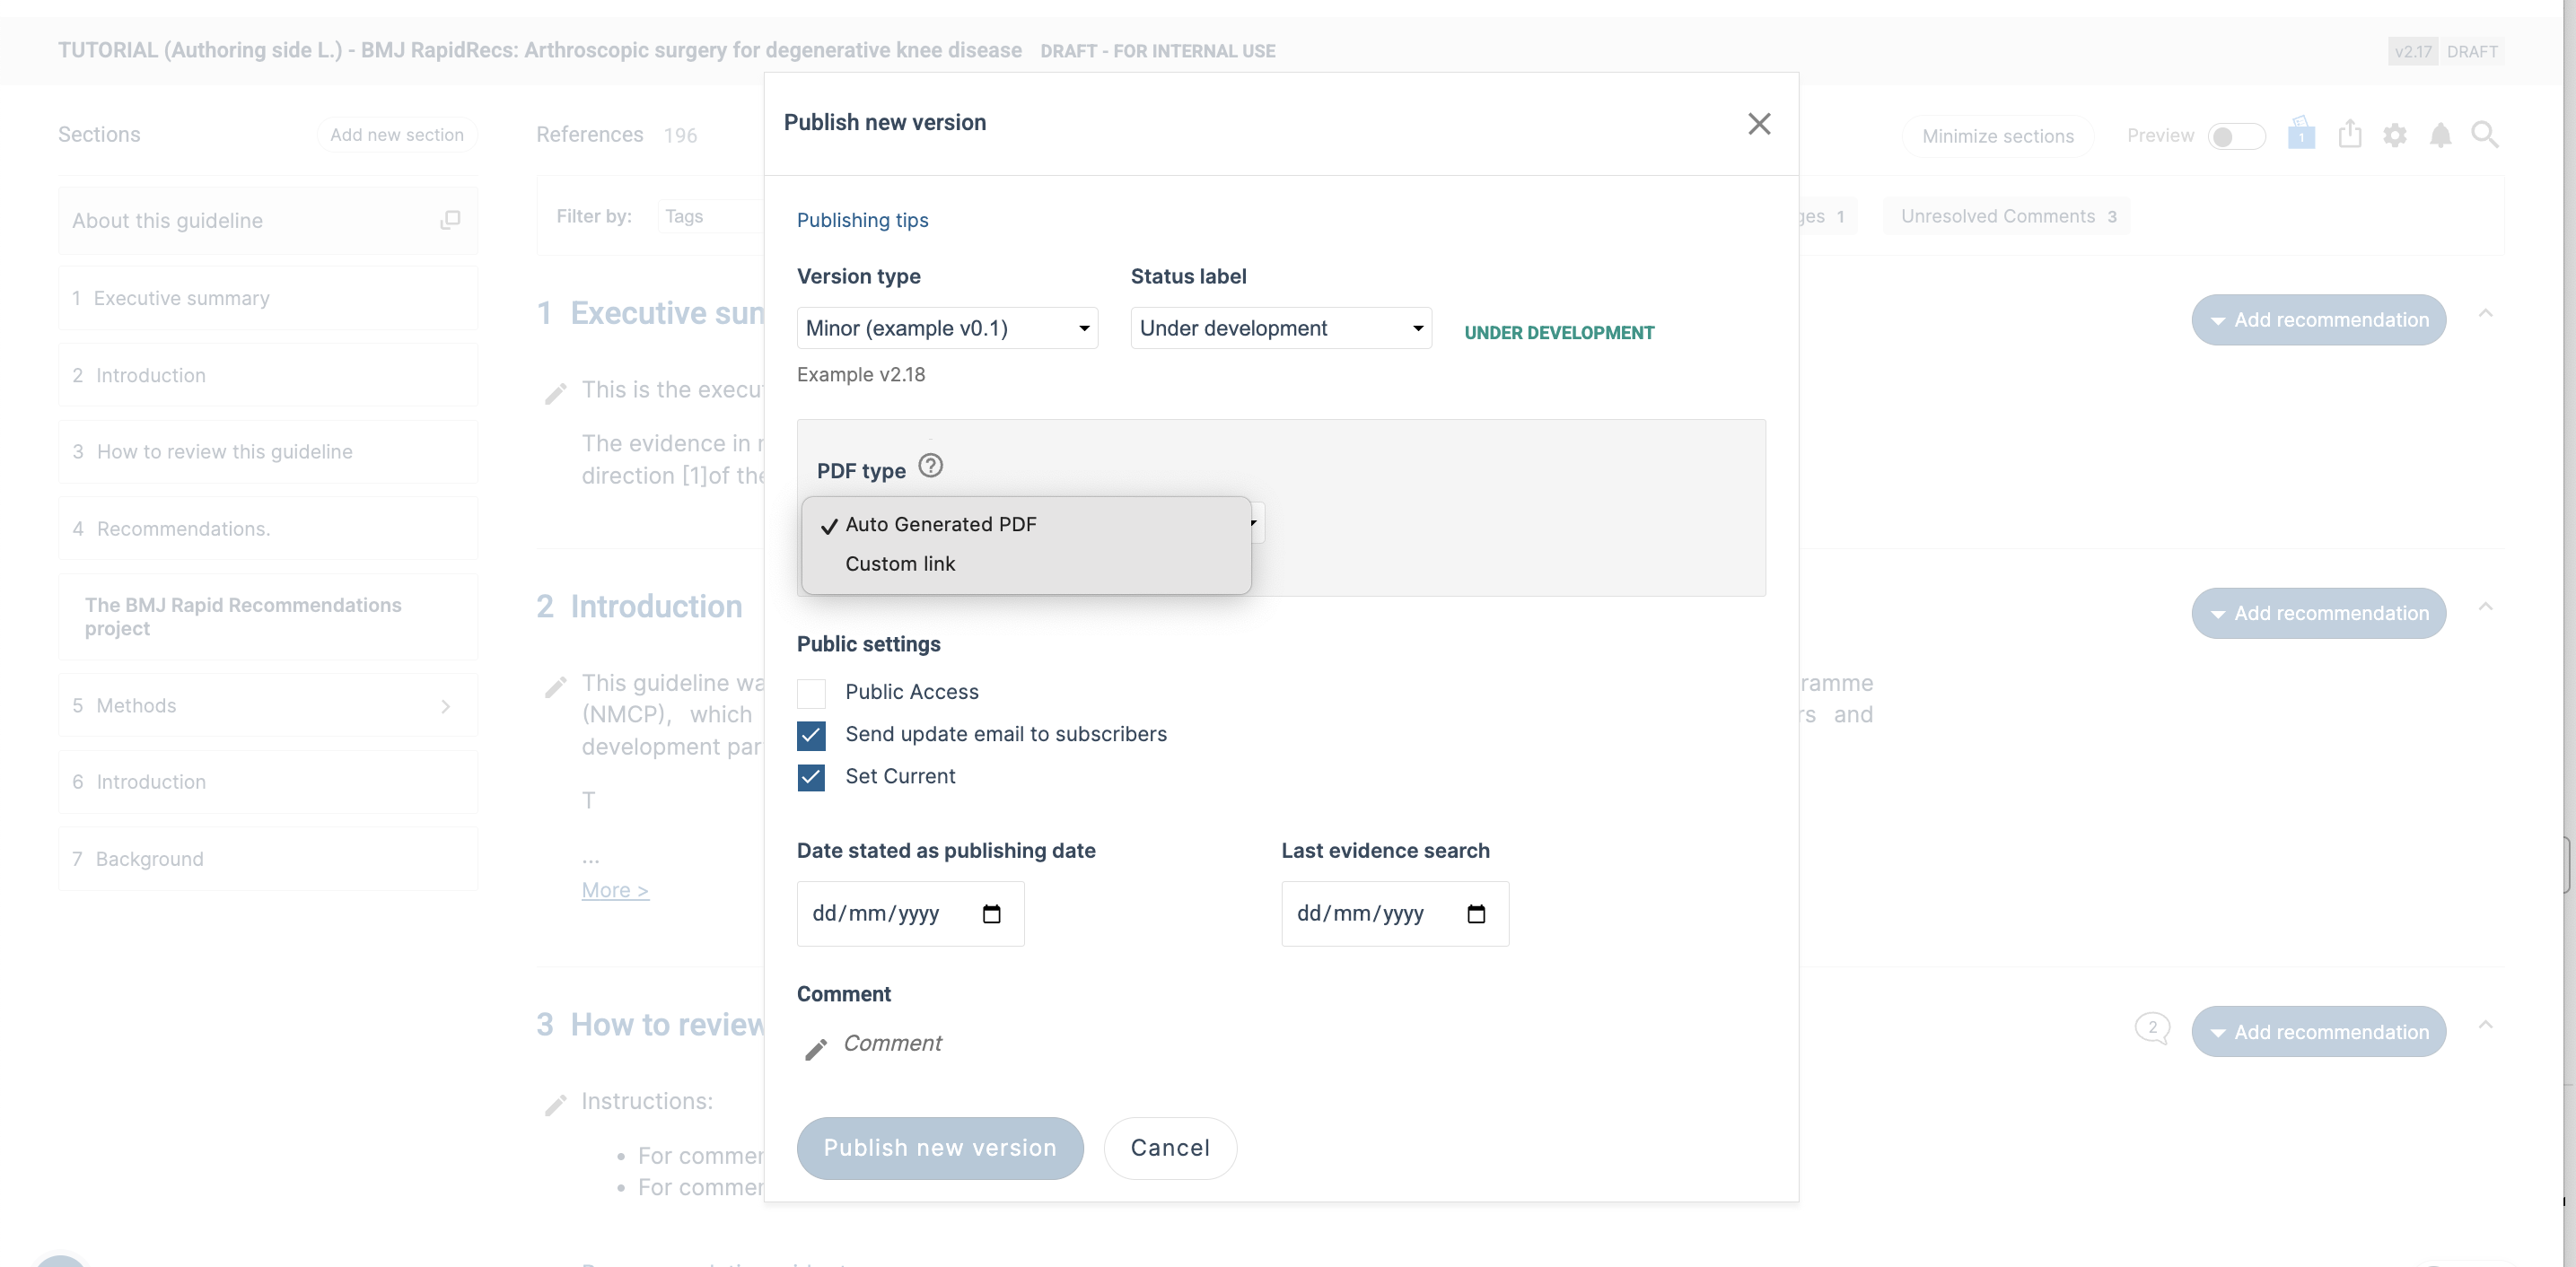Cancel the publish dialog
Image resolution: width=2576 pixels, height=1267 pixels.
pos(1170,1148)
